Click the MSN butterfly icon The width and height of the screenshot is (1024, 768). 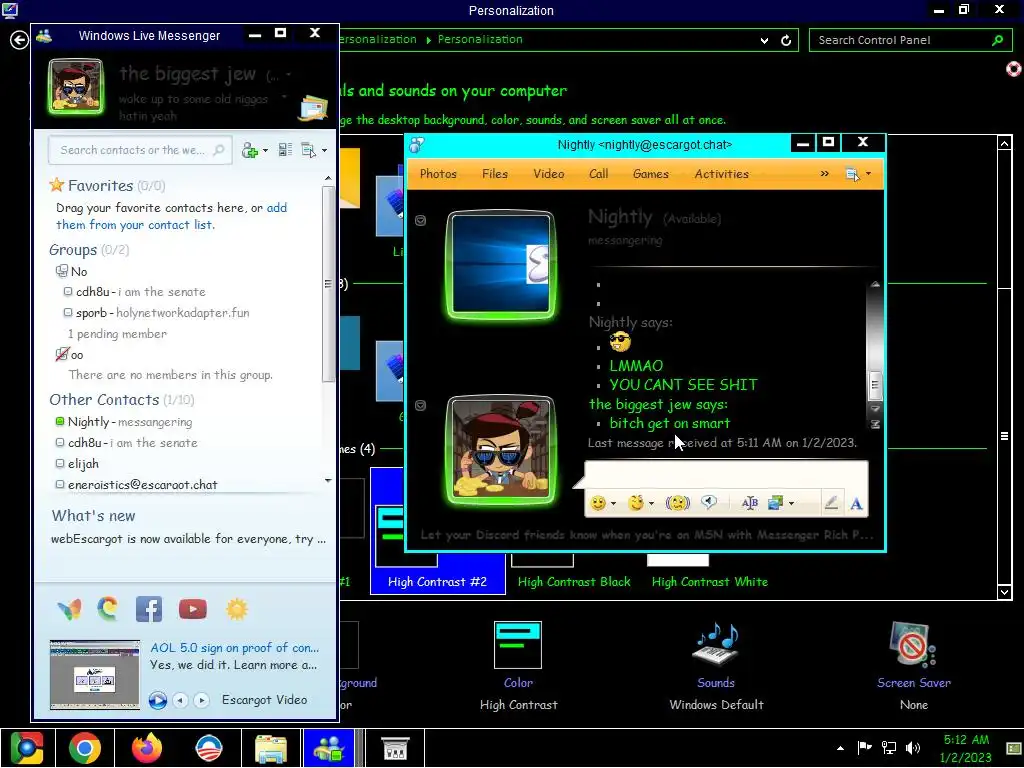click(69, 609)
